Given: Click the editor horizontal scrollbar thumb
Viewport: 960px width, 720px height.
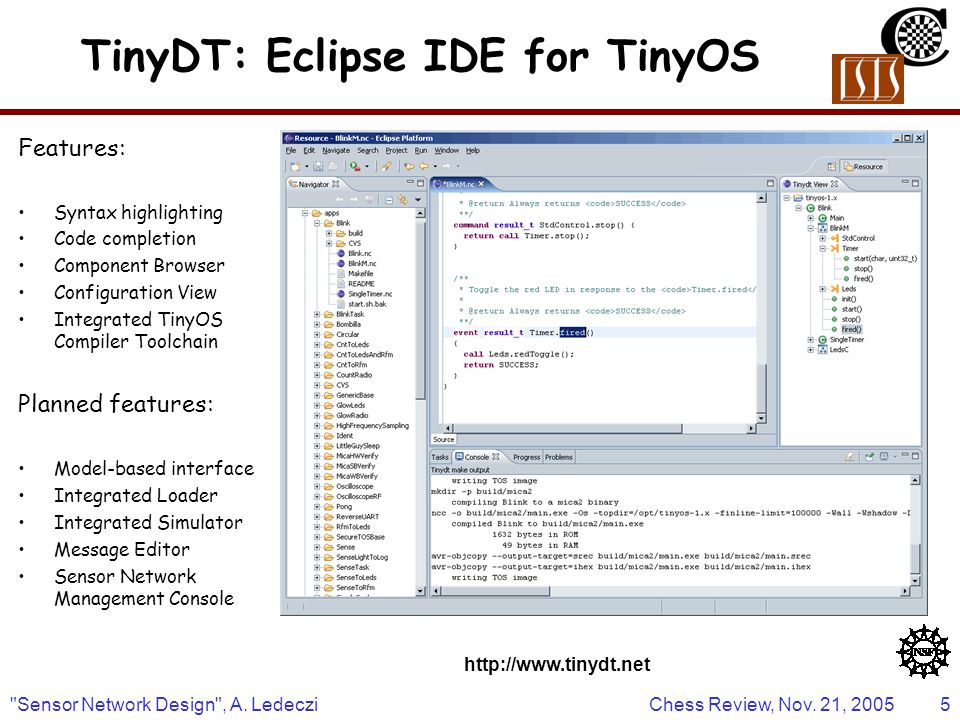Looking at the screenshot, I should pyautogui.click(x=568, y=429).
